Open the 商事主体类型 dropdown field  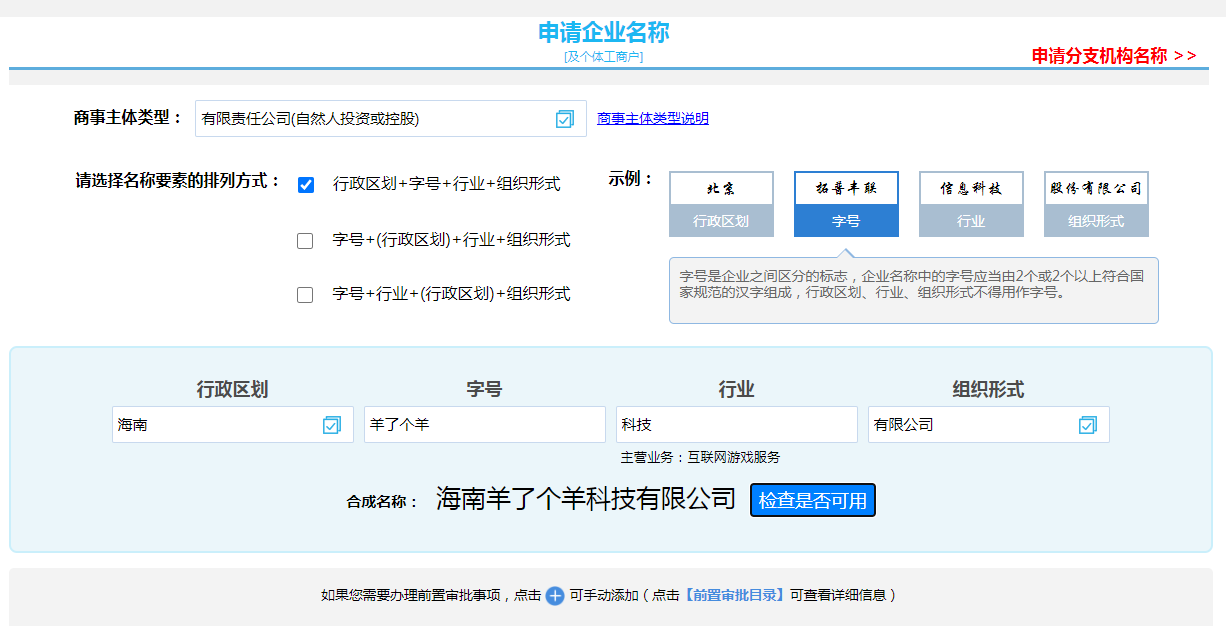click(x=375, y=119)
